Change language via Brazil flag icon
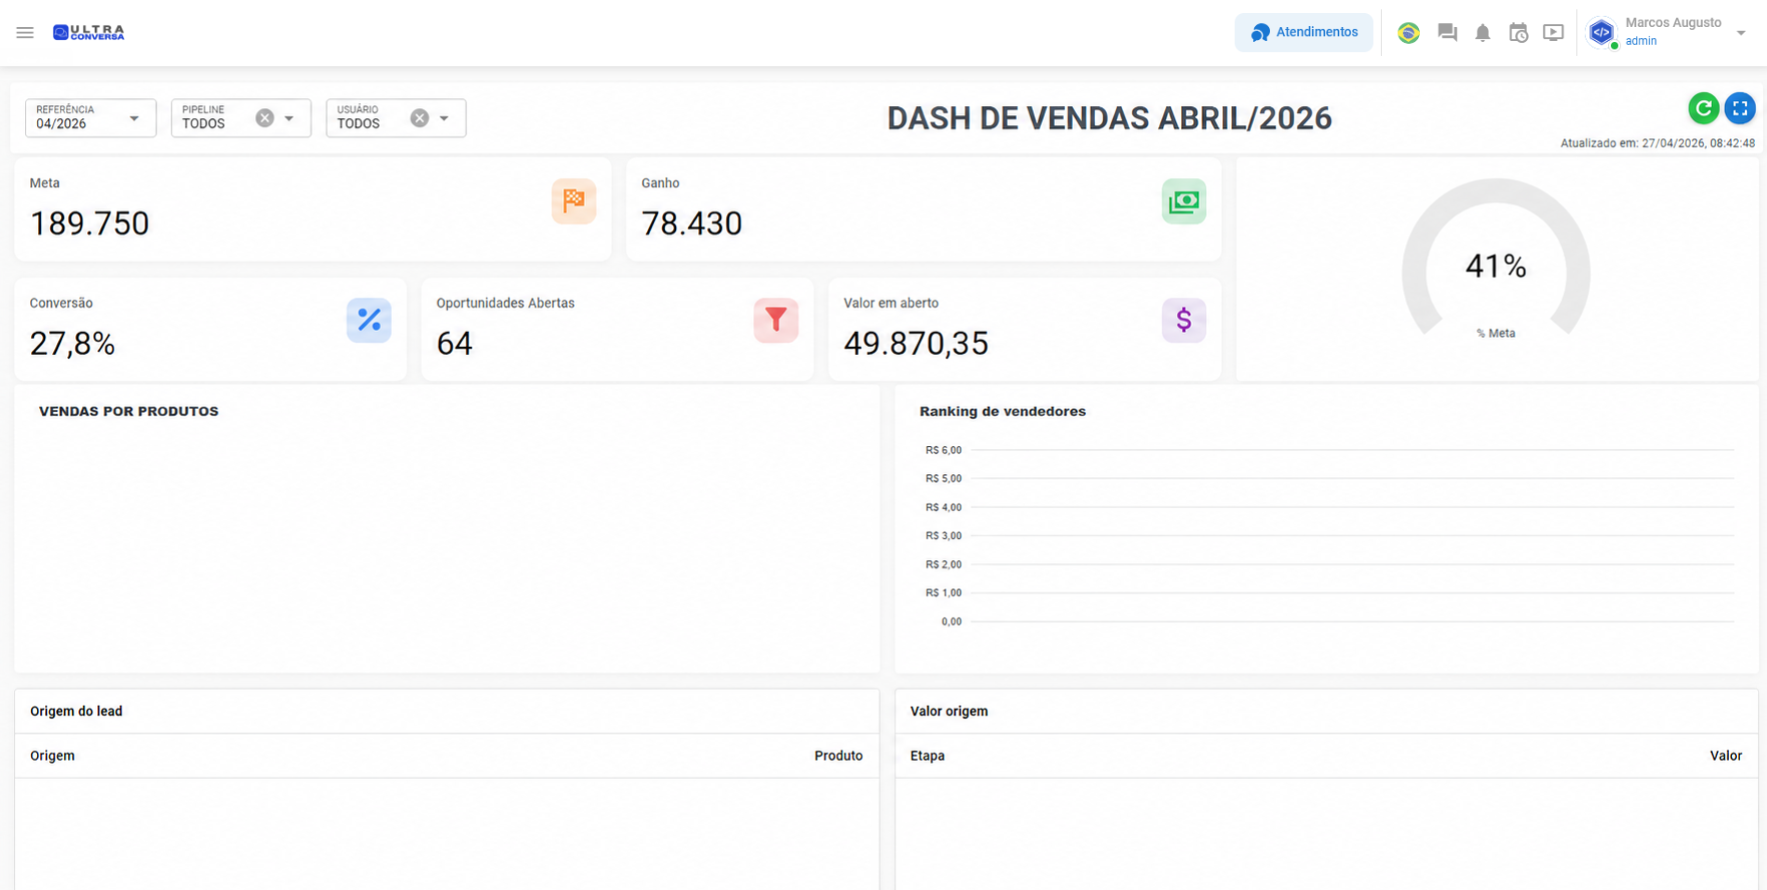The image size is (1767, 890). (x=1408, y=33)
